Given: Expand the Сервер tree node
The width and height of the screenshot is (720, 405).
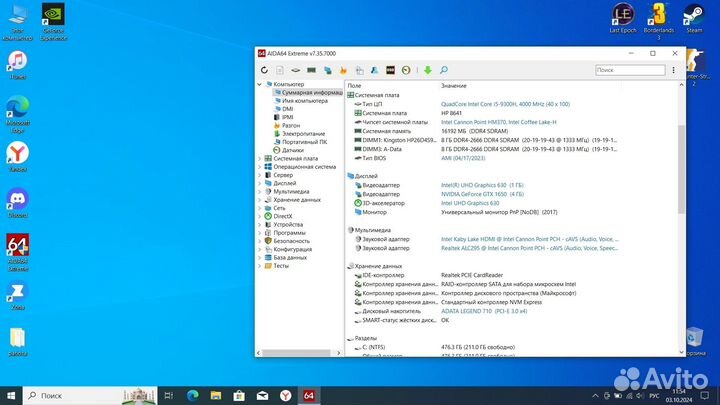Looking at the screenshot, I should (259, 175).
